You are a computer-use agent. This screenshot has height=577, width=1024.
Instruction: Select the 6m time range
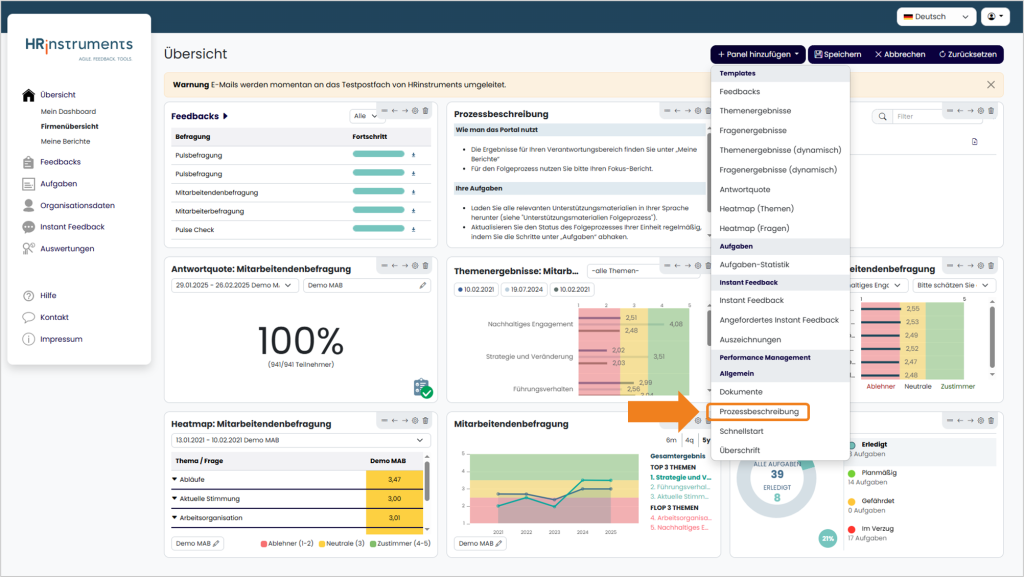[x=671, y=440]
